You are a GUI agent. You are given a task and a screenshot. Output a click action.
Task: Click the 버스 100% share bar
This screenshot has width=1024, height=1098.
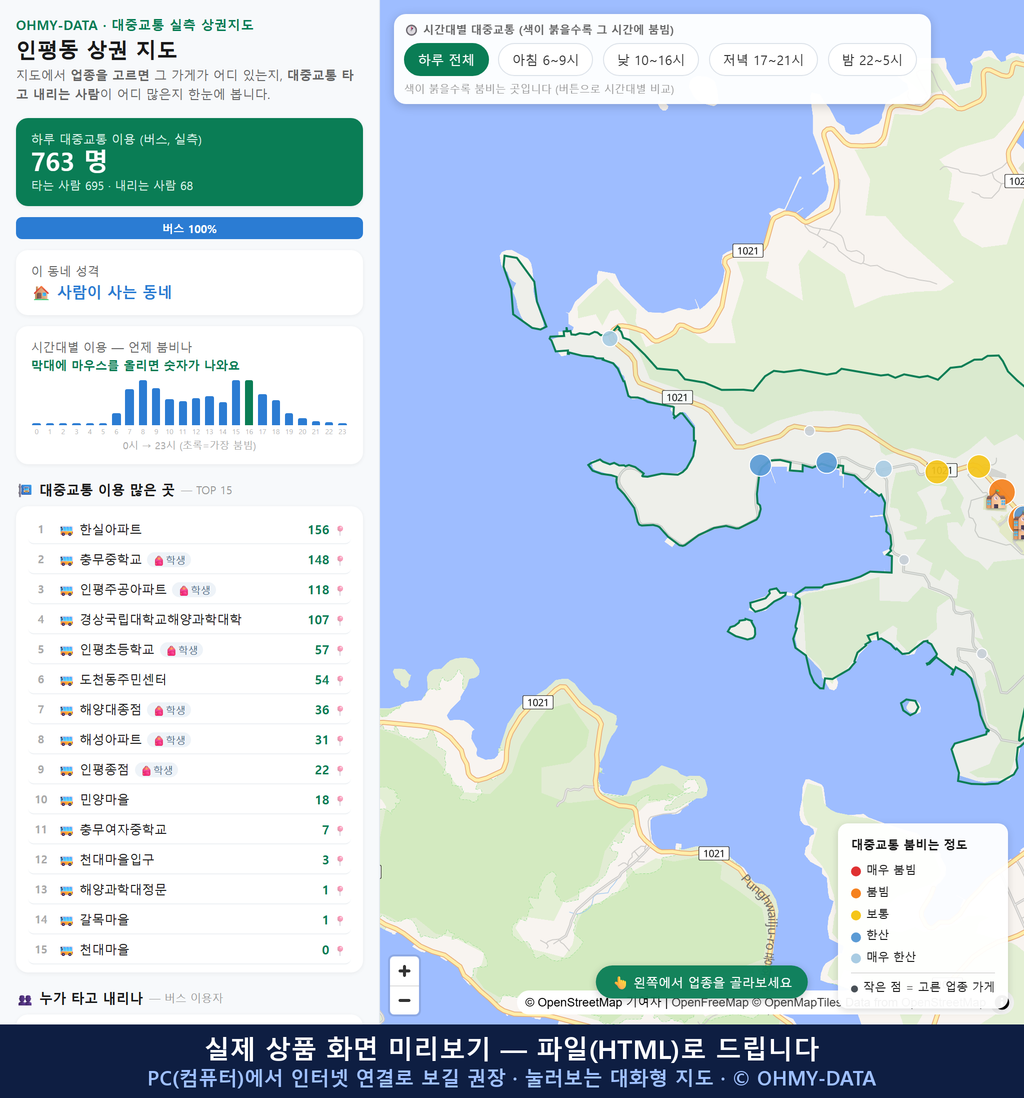click(189, 228)
